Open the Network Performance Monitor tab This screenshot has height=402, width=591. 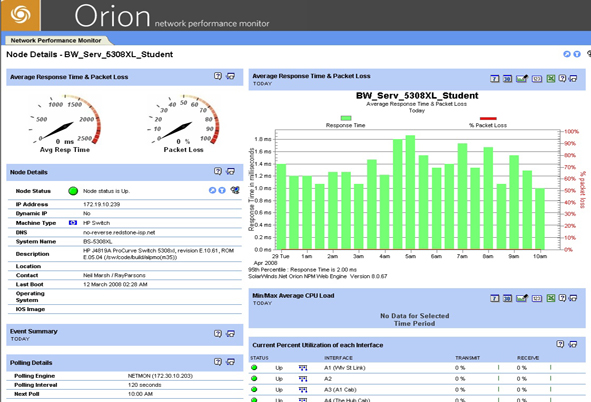tap(56, 40)
